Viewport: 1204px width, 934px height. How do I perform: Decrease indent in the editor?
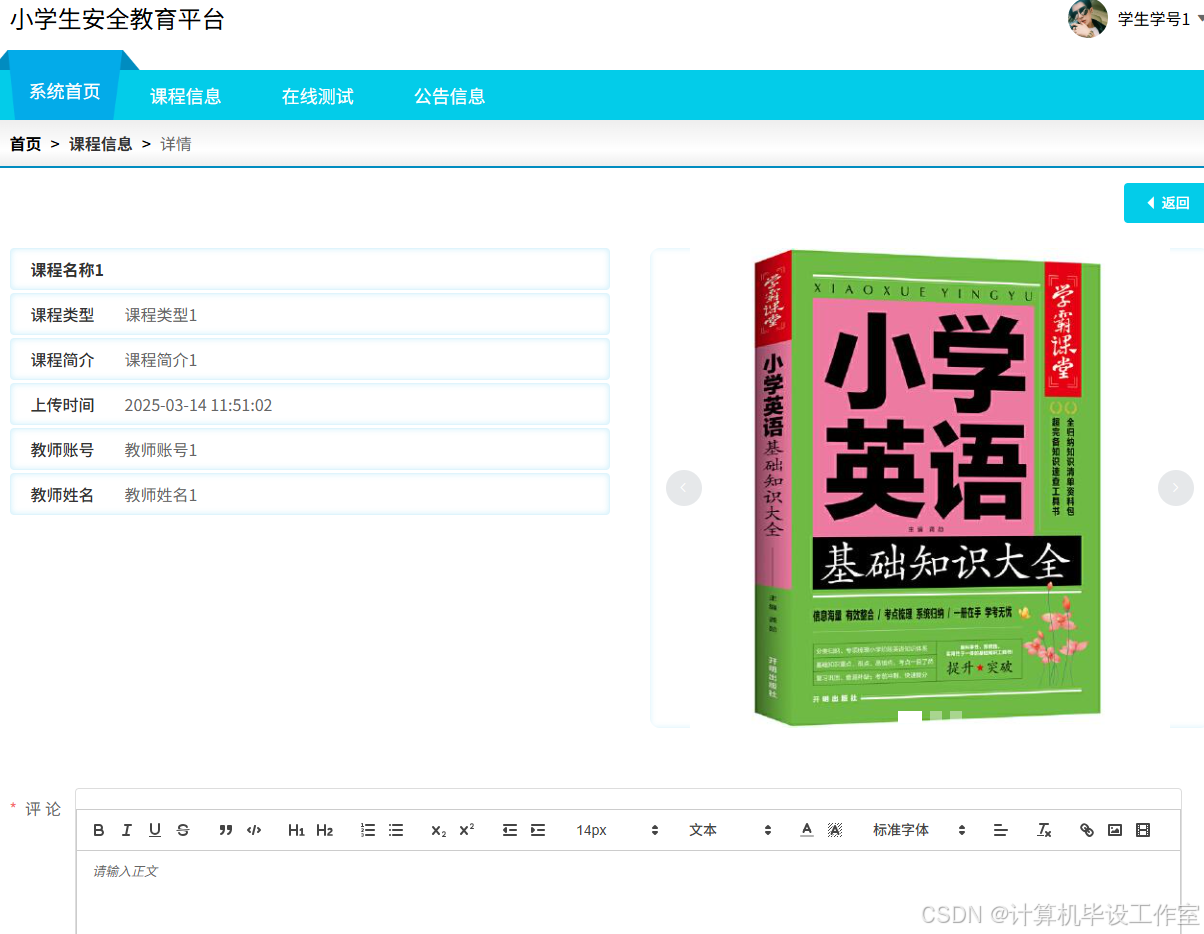pyautogui.click(x=510, y=830)
